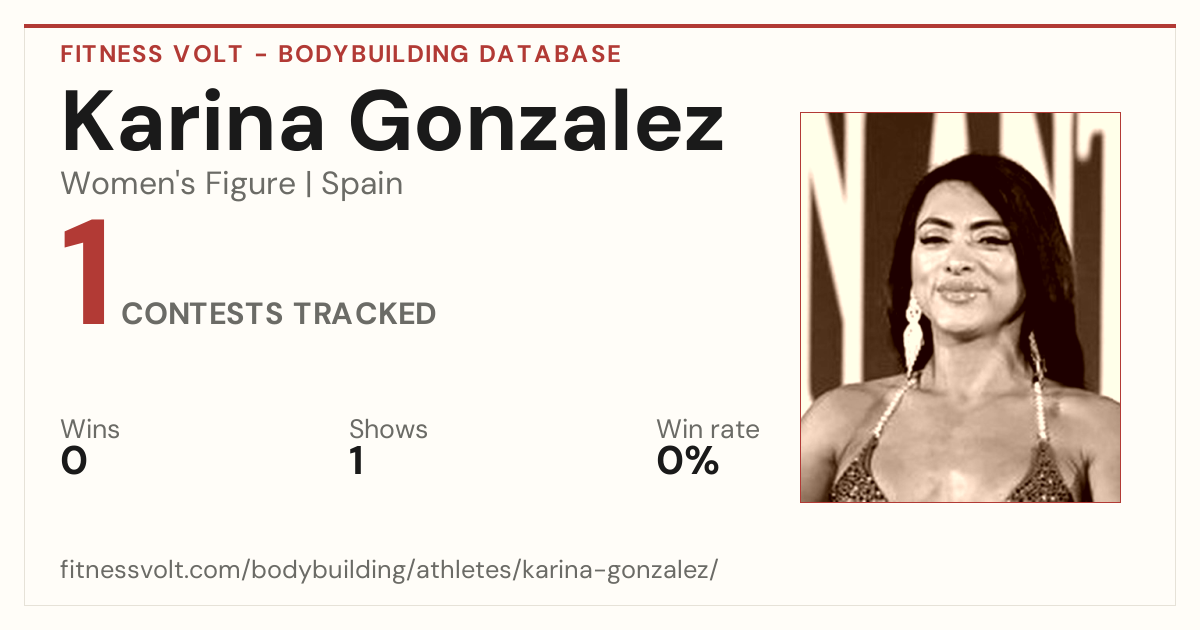Viewport: 1200px width, 630px height.
Task: Select the Shows stat label
Action: [388, 430]
